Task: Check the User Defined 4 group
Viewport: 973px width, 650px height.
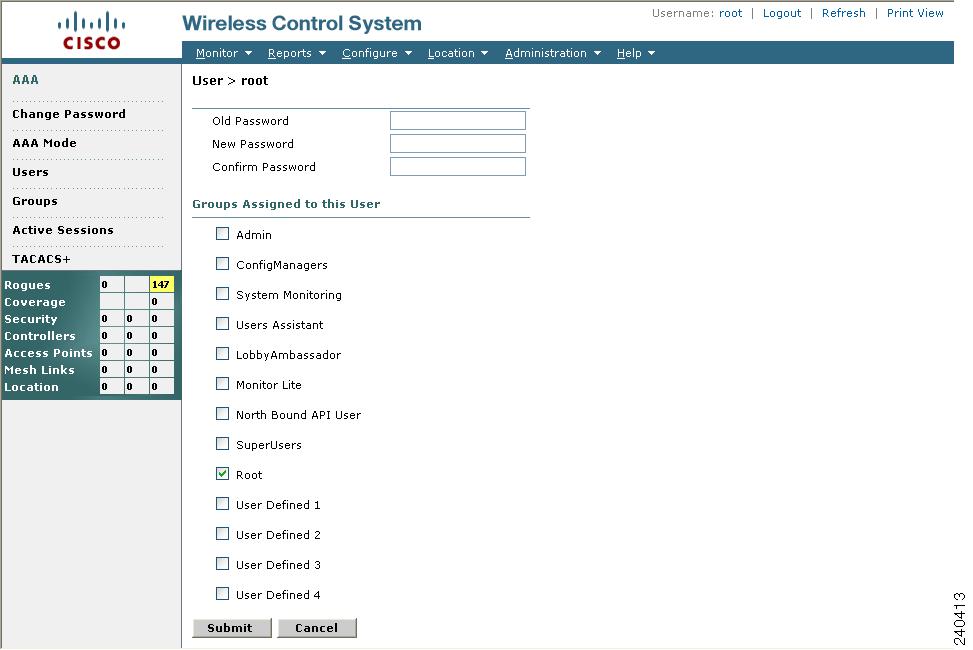Action: pos(222,594)
